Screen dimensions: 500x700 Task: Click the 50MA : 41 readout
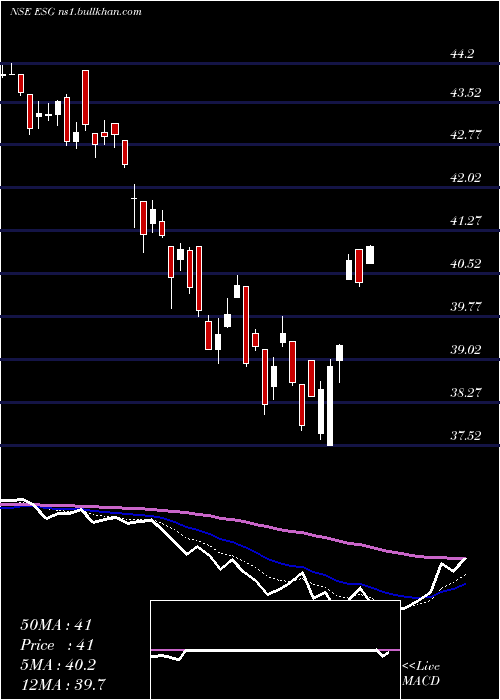coord(56,625)
